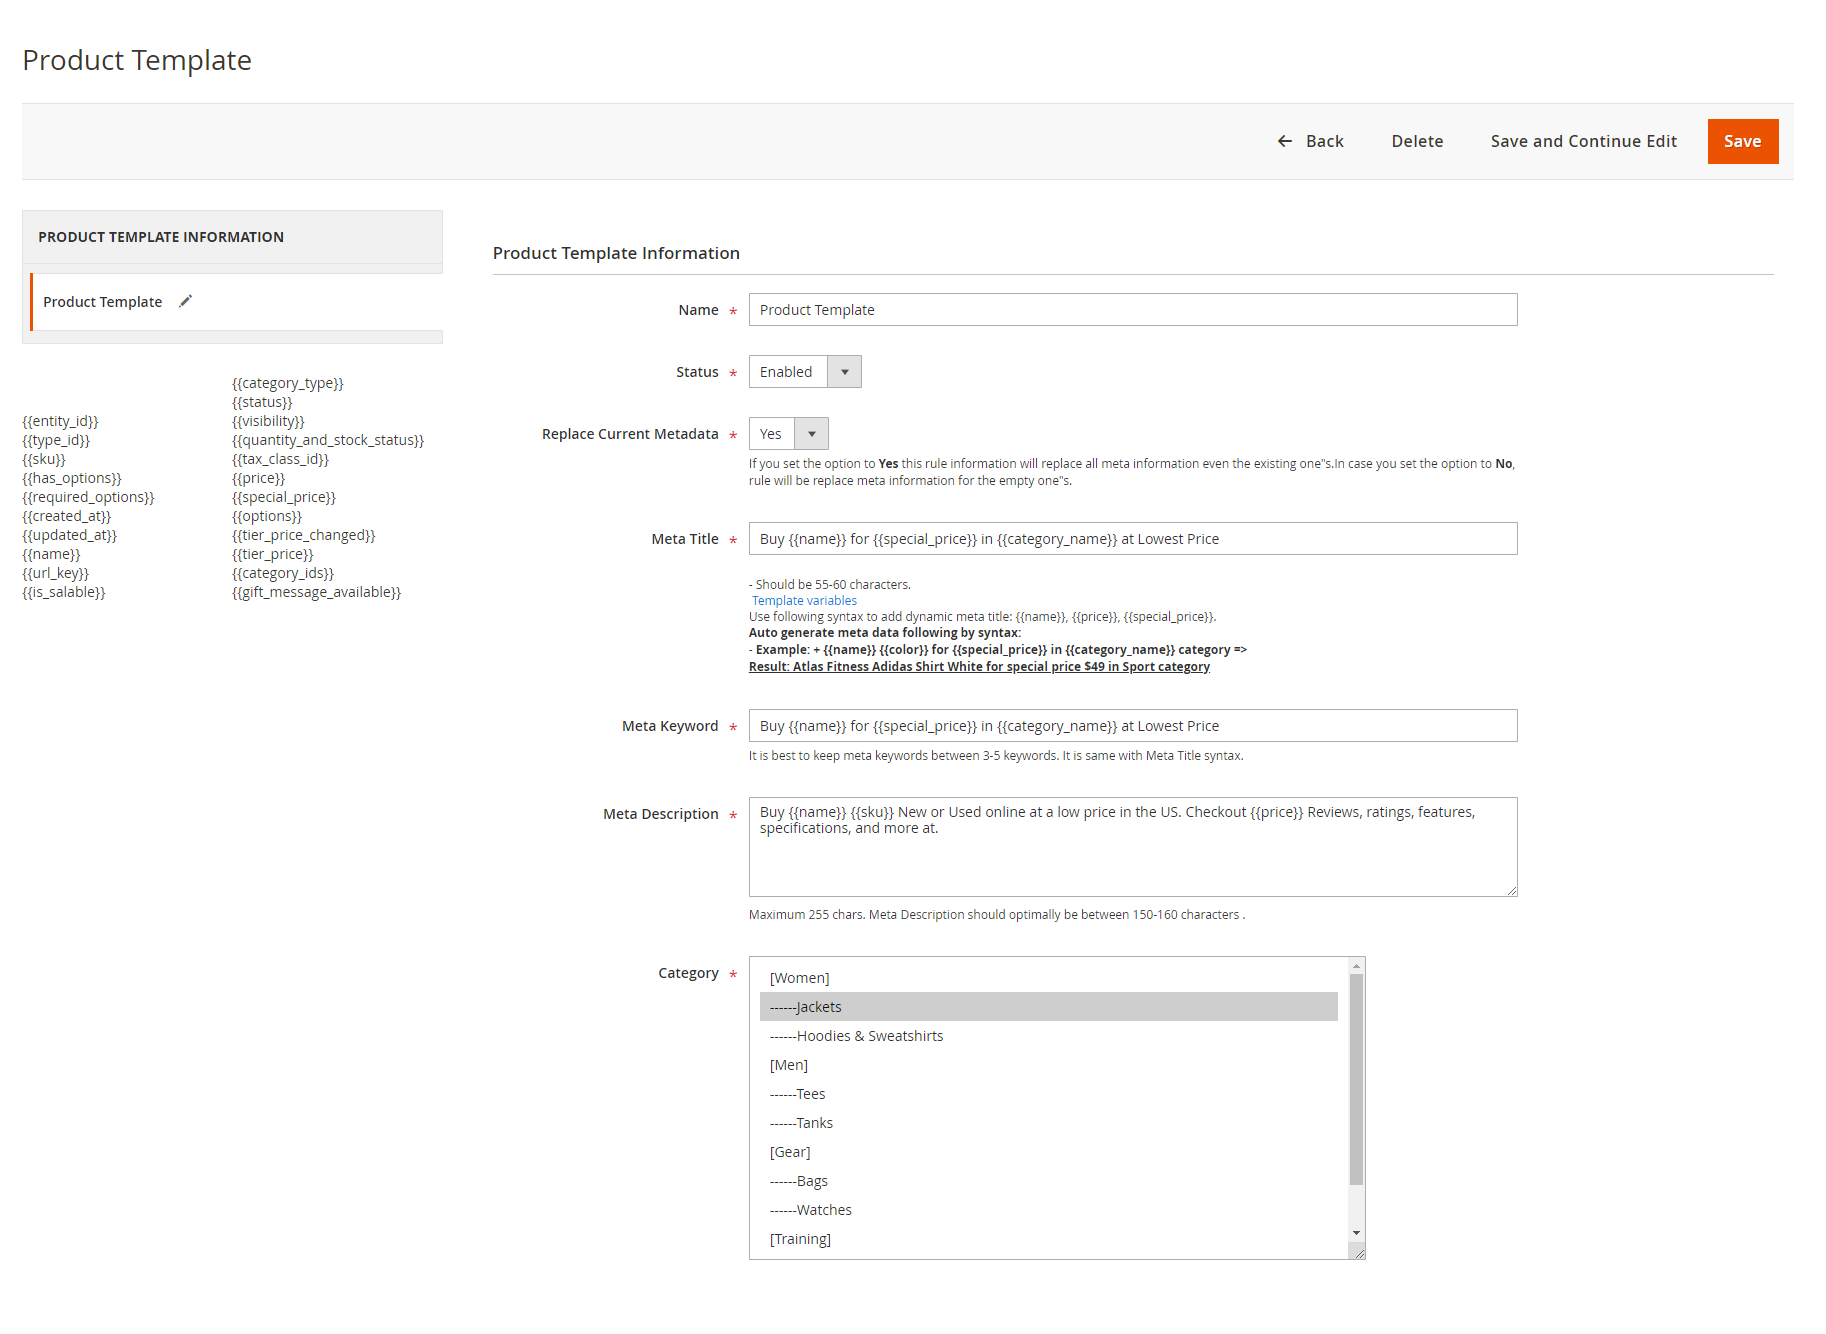Delete this product template

(1417, 141)
